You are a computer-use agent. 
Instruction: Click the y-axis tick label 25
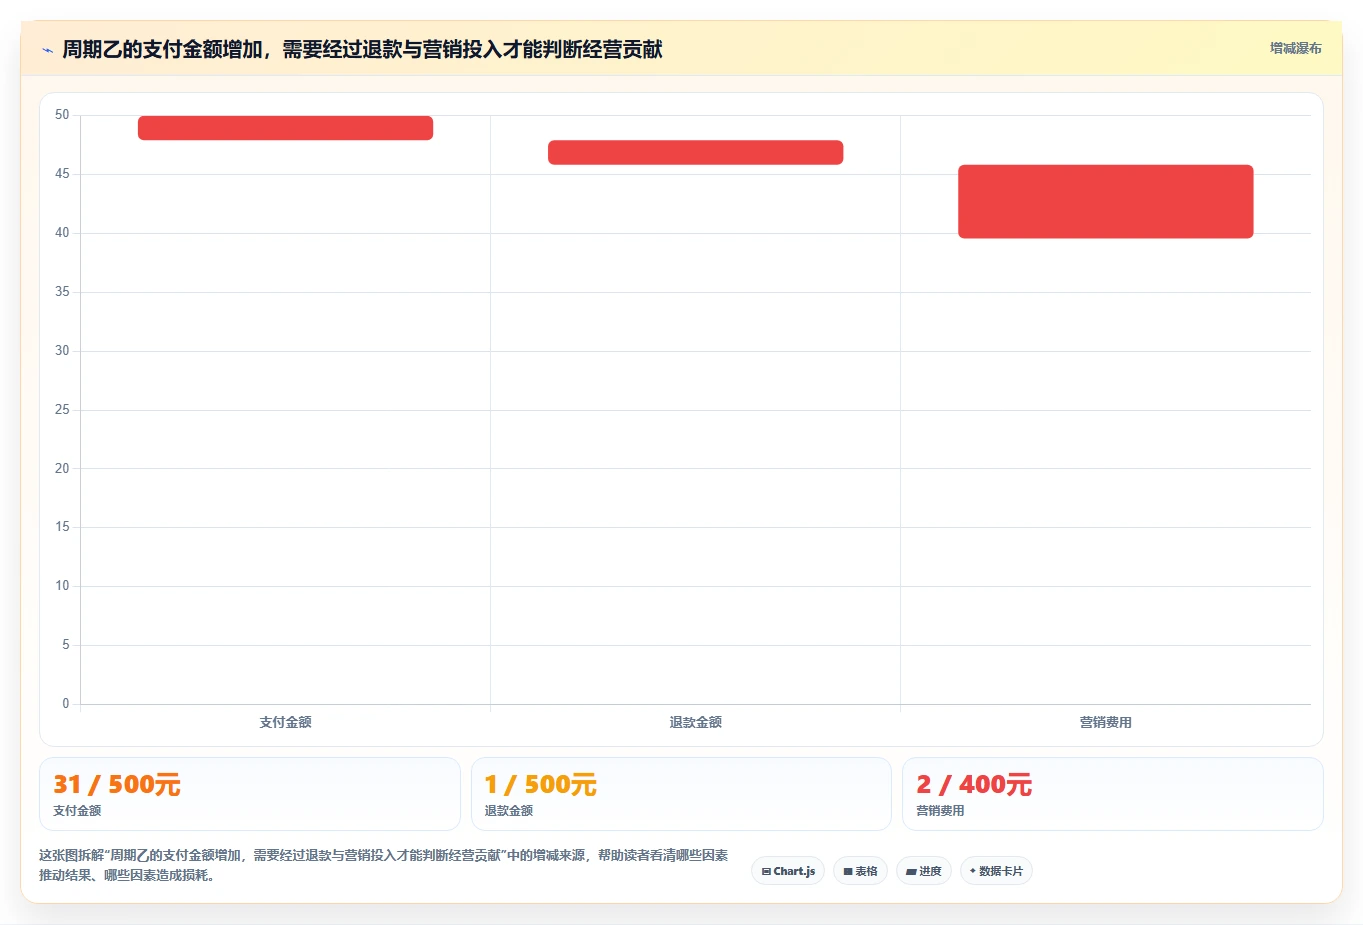62,409
